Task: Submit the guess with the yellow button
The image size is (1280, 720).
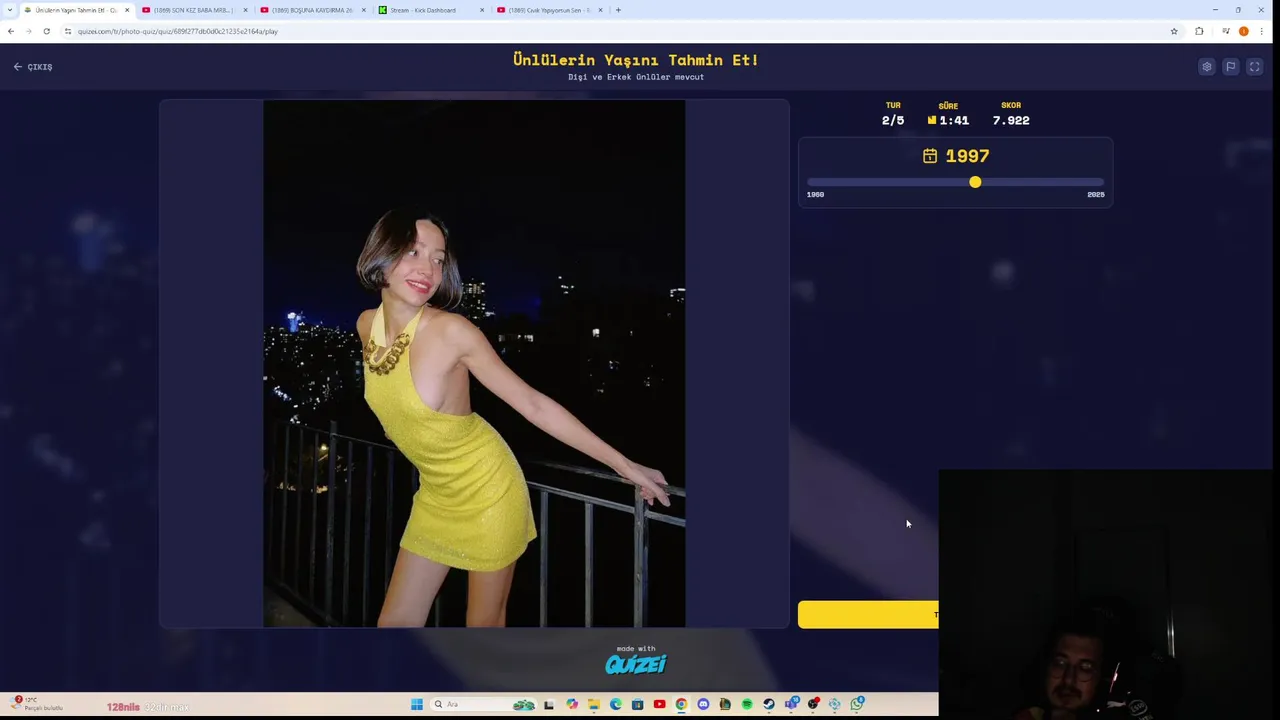Action: pos(868,615)
